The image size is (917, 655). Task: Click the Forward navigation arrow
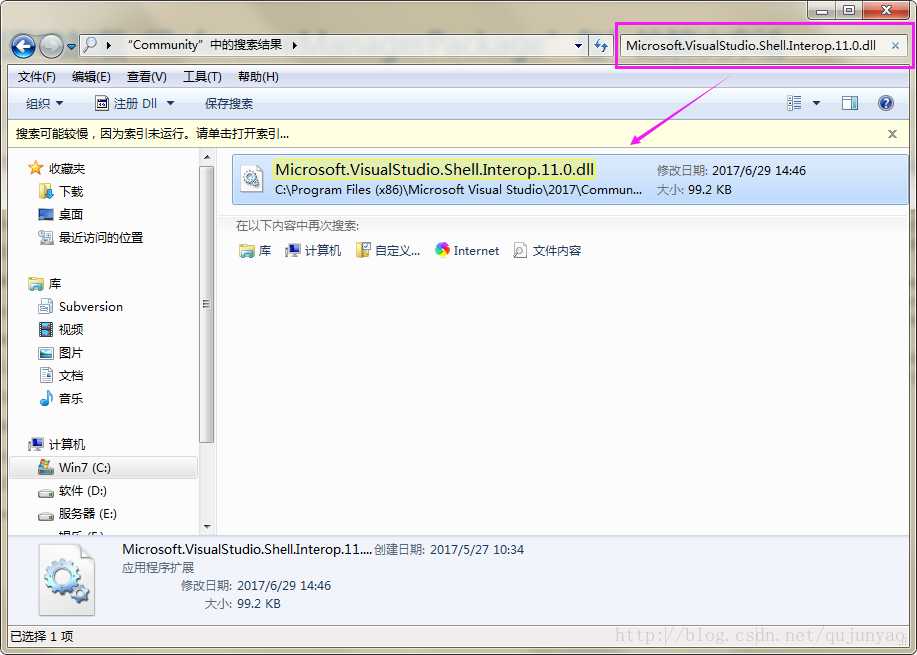point(51,46)
